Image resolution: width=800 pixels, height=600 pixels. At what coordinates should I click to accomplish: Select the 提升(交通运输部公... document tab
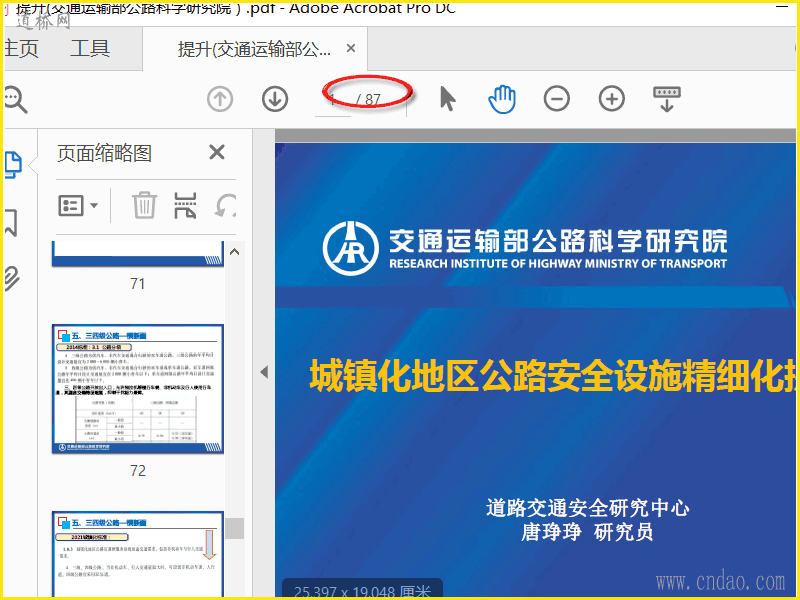(x=254, y=49)
